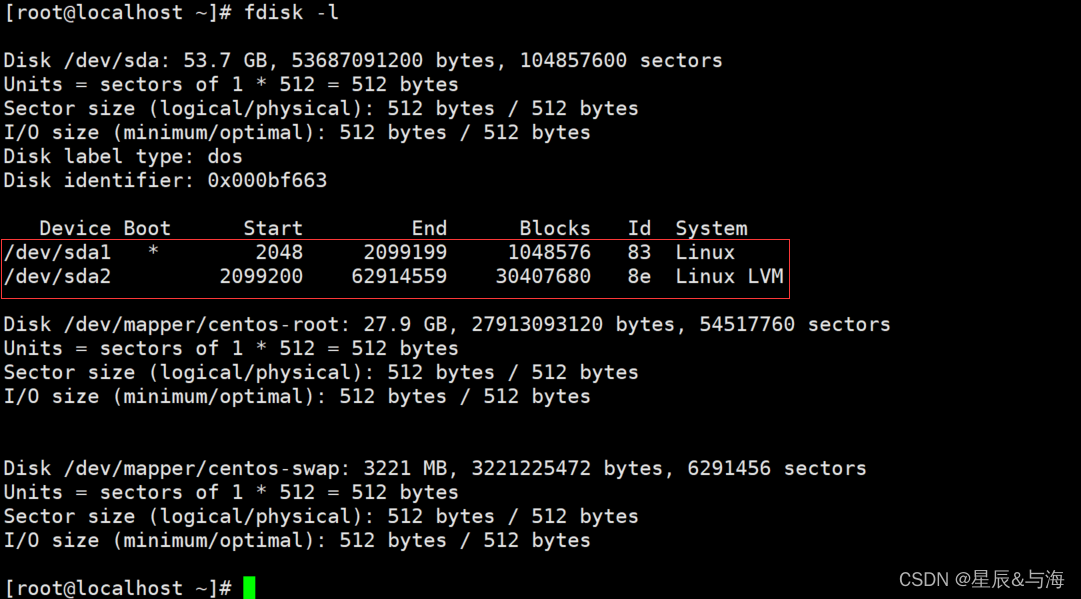Click end sector '2099199'

(x=405, y=252)
